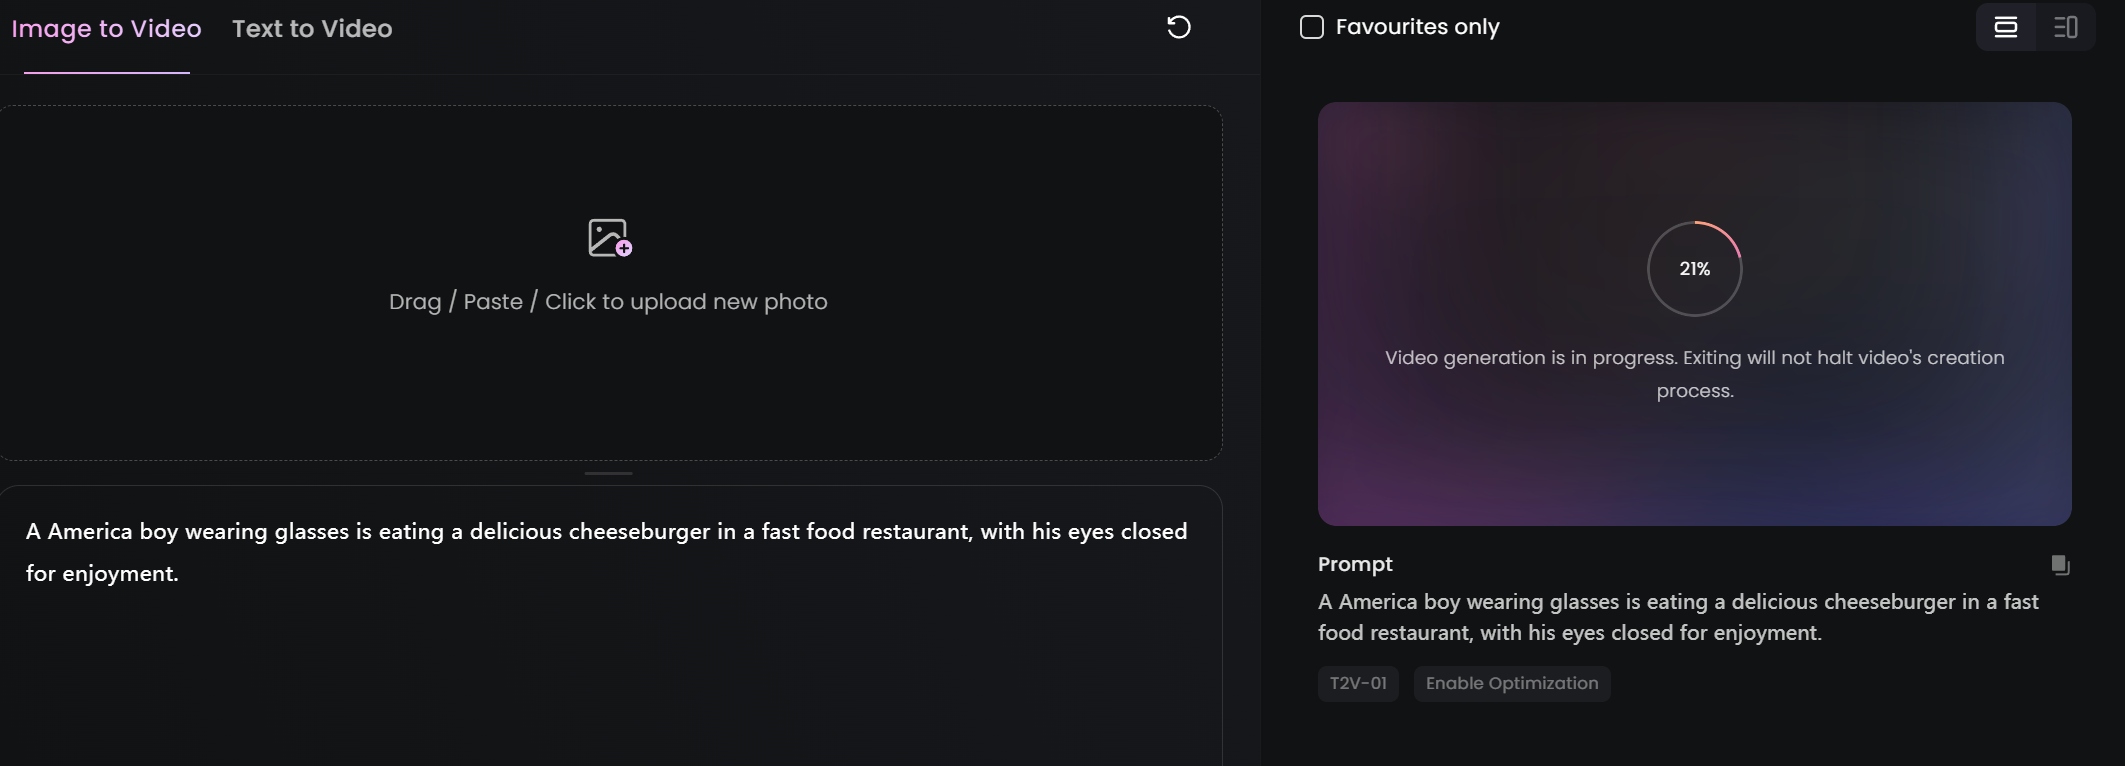Image resolution: width=2125 pixels, height=766 pixels.
Task: Click the empty photo upload drop zone
Action: point(610,283)
